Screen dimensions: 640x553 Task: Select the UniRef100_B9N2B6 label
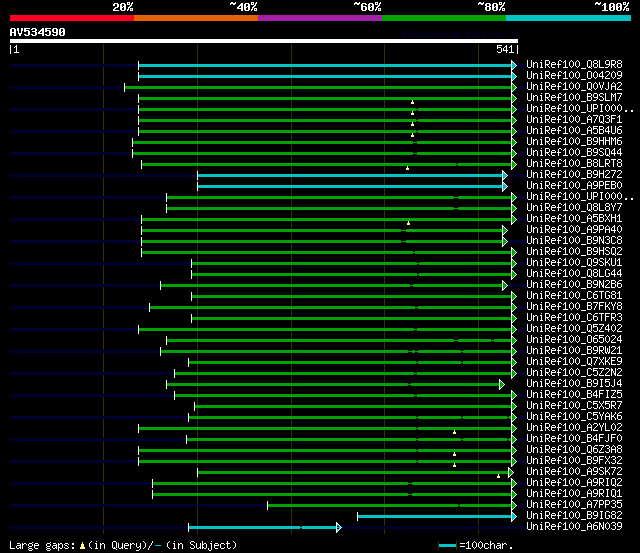(x=574, y=285)
